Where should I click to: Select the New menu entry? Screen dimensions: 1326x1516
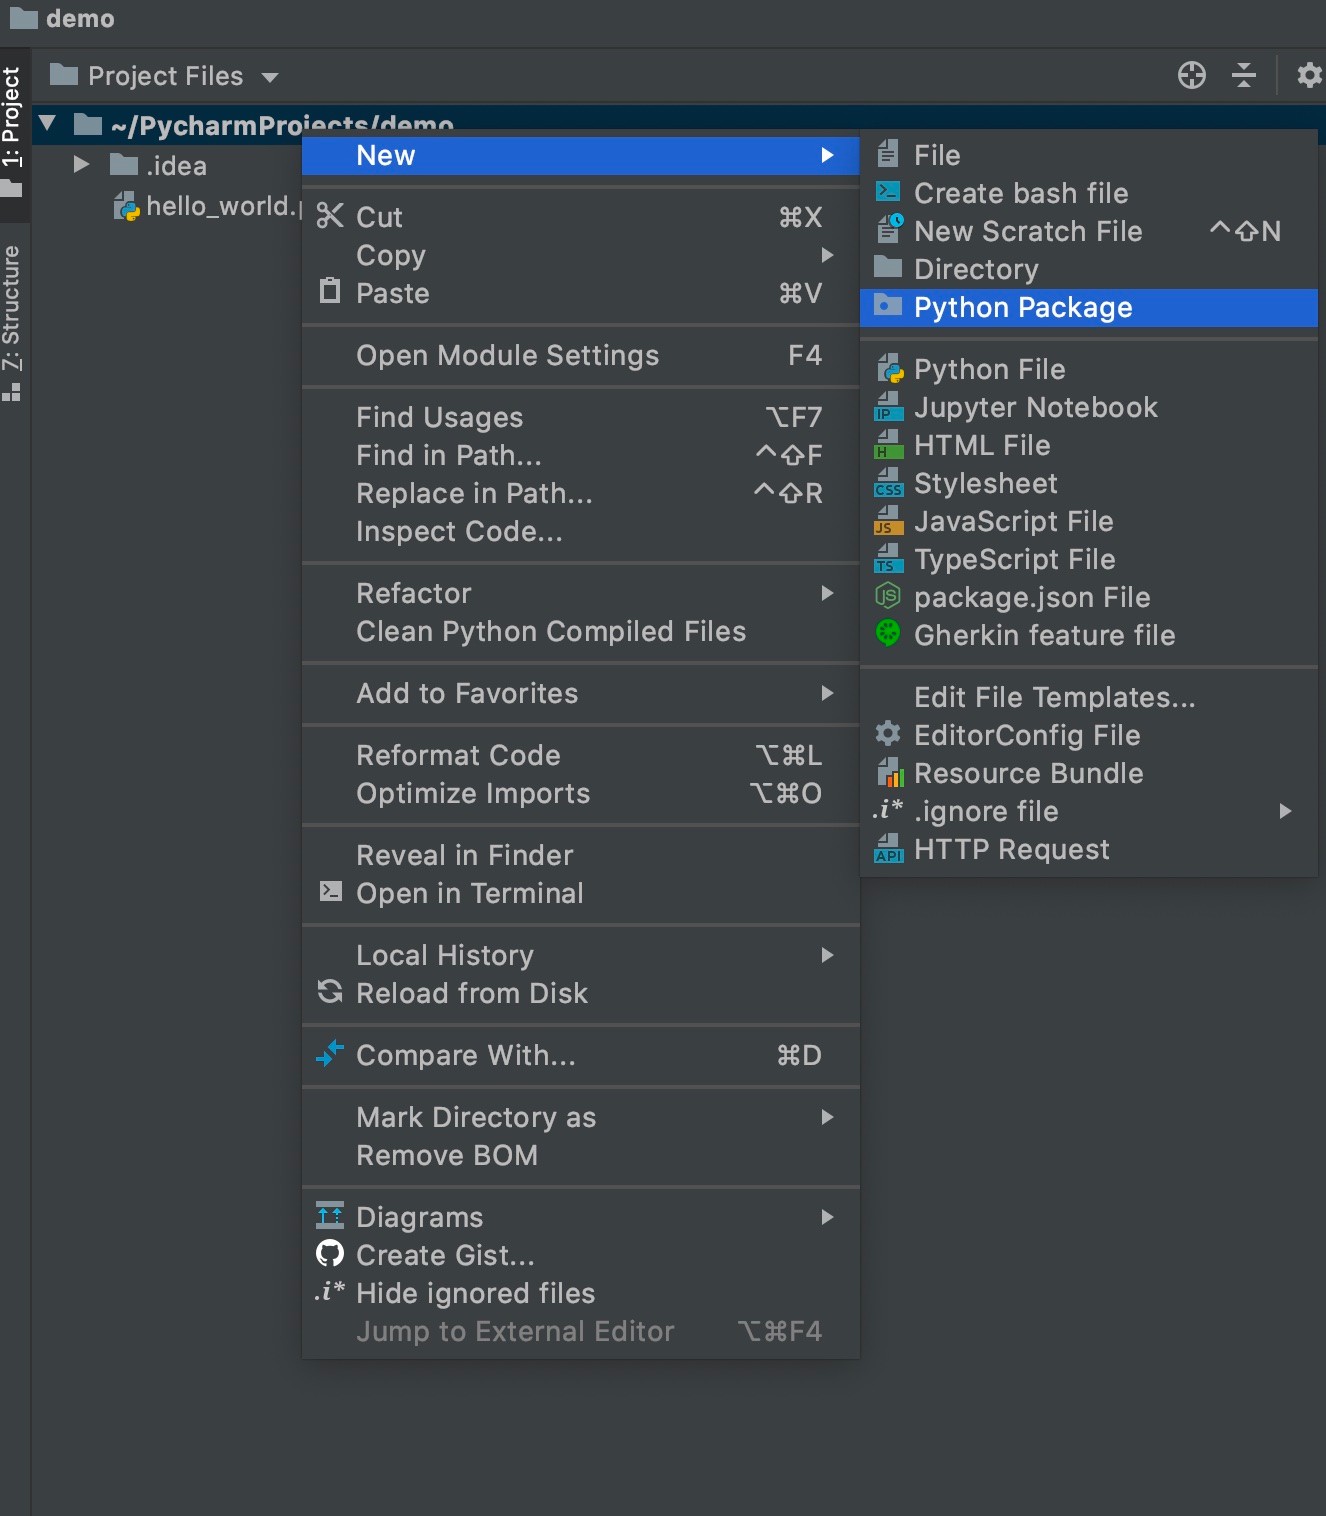(x=581, y=155)
